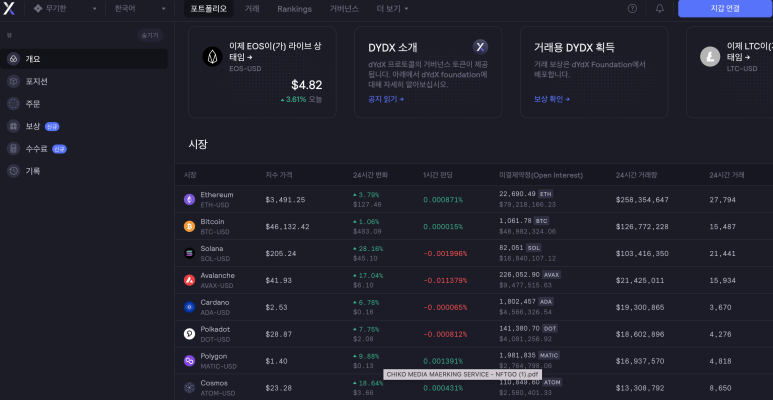
Task: Sort by 지수 가격 column header
Action: click(x=279, y=175)
